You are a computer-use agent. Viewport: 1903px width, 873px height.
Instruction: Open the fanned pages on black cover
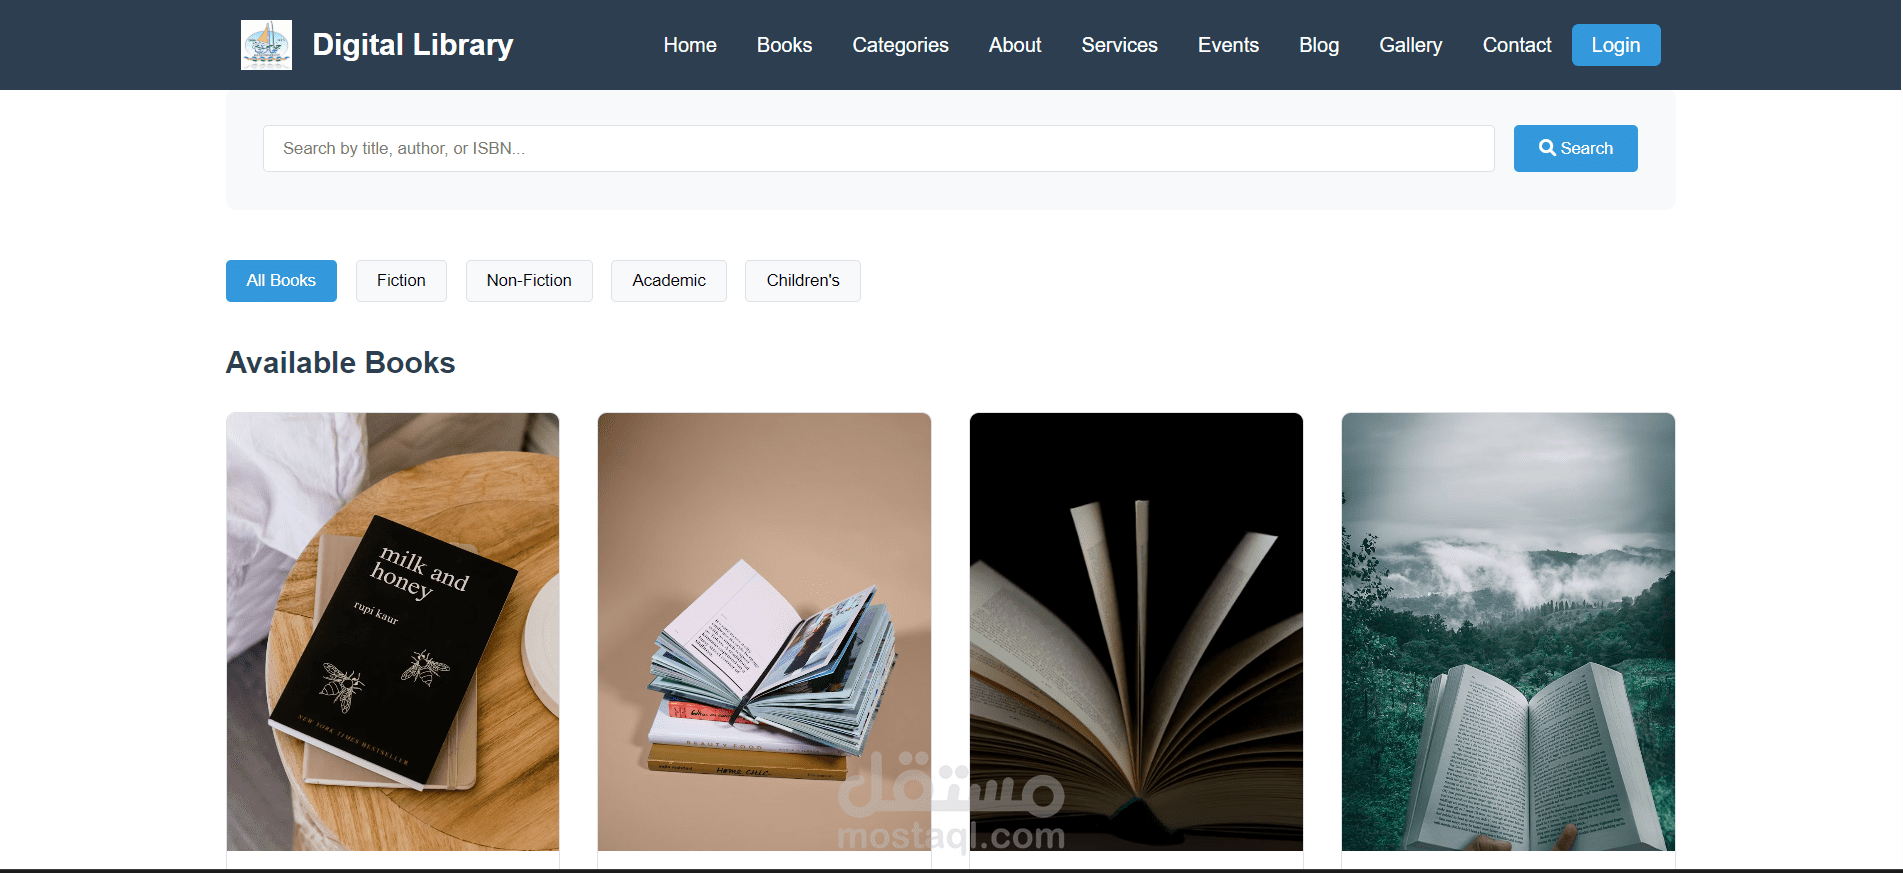(1136, 632)
